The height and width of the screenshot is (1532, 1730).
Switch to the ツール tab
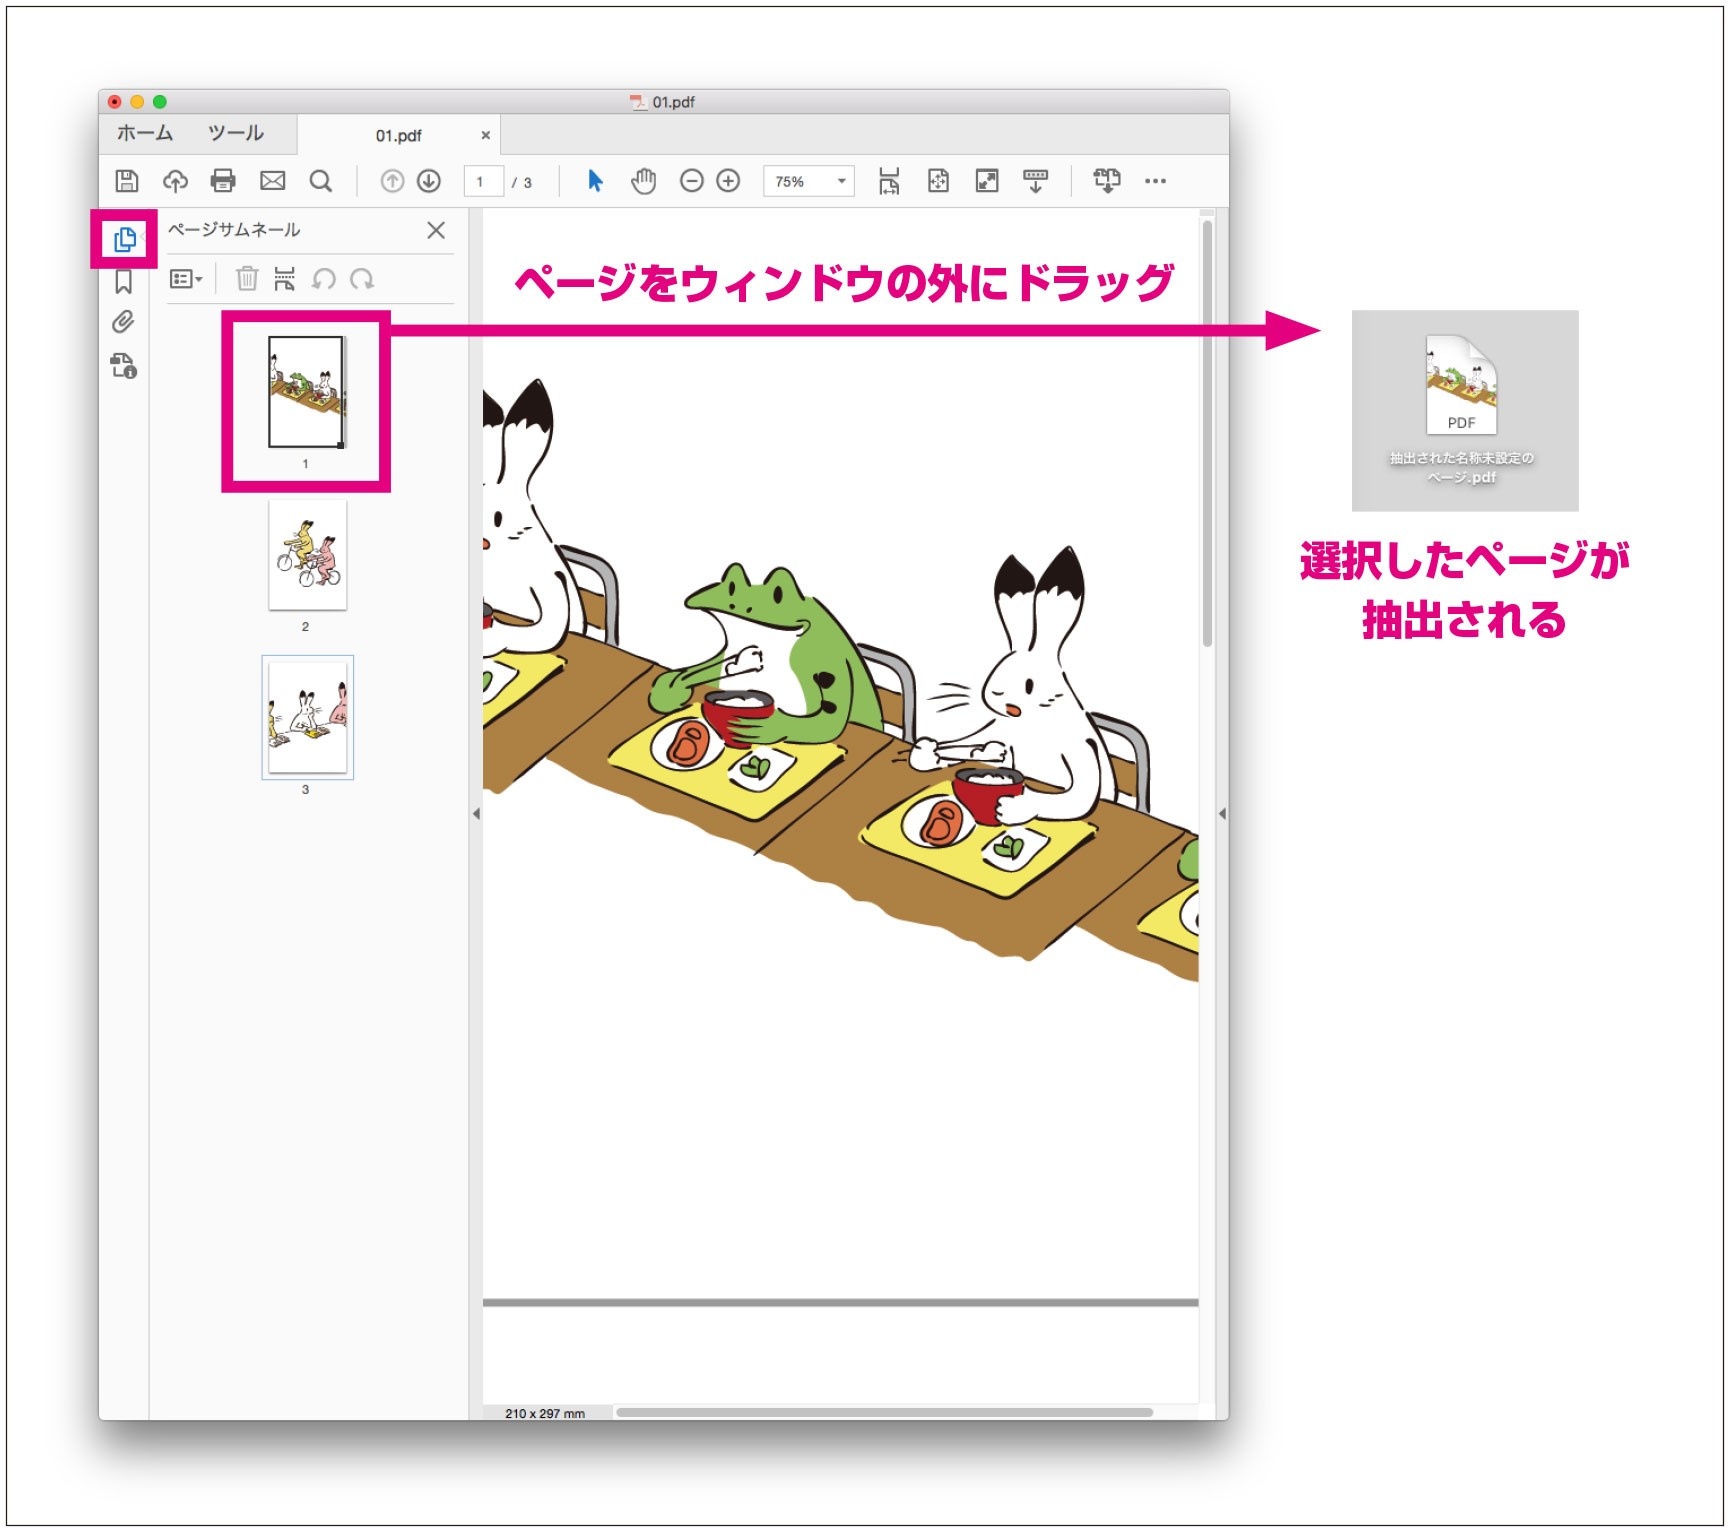click(236, 133)
